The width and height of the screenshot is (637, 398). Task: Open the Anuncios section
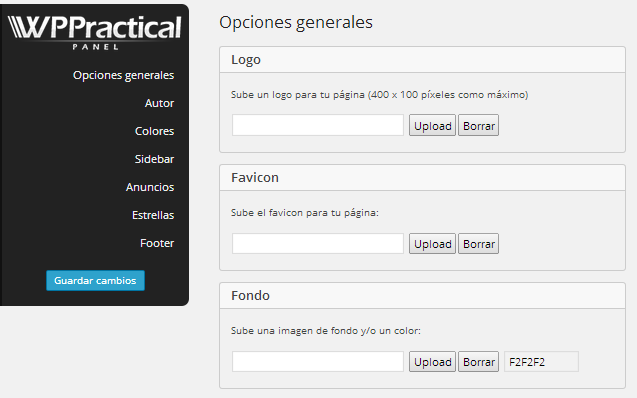pyautogui.click(x=150, y=187)
